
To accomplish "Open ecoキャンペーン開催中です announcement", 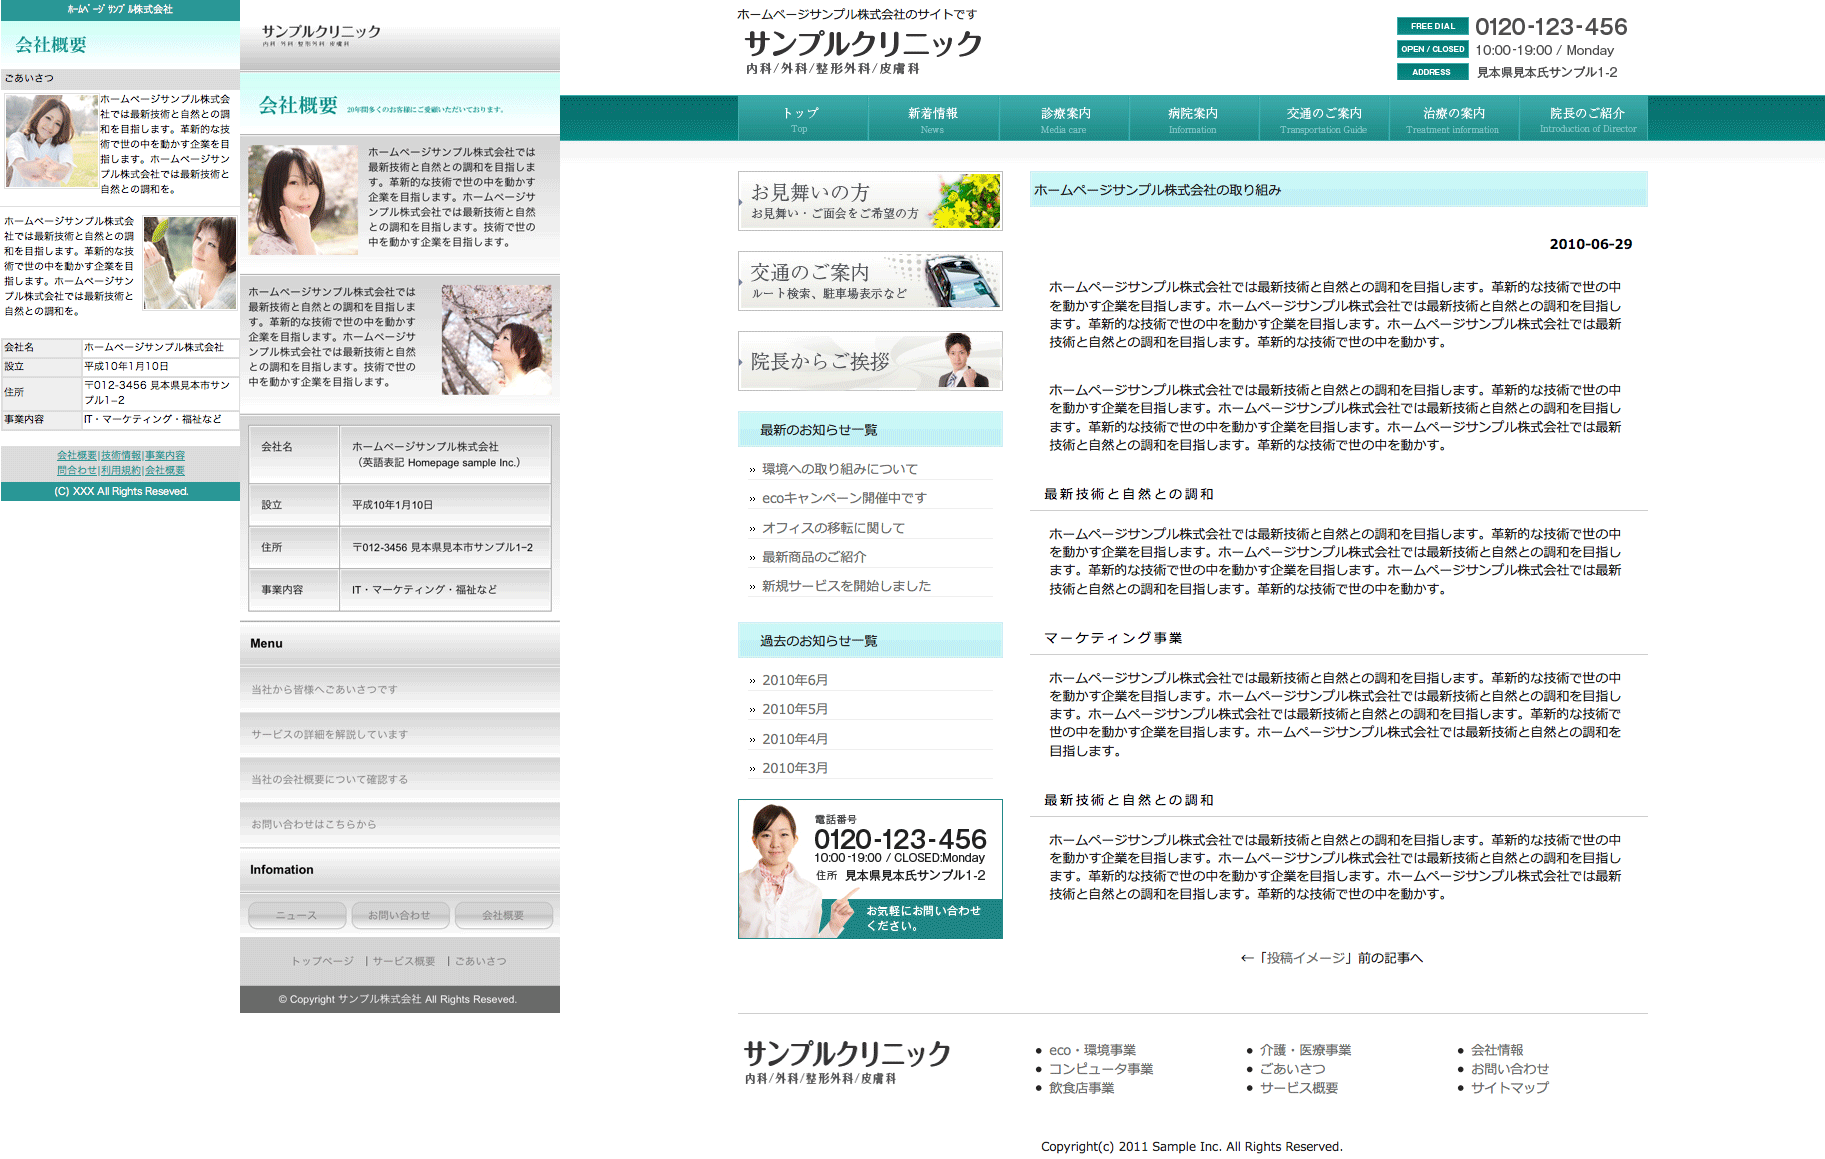I will point(843,498).
